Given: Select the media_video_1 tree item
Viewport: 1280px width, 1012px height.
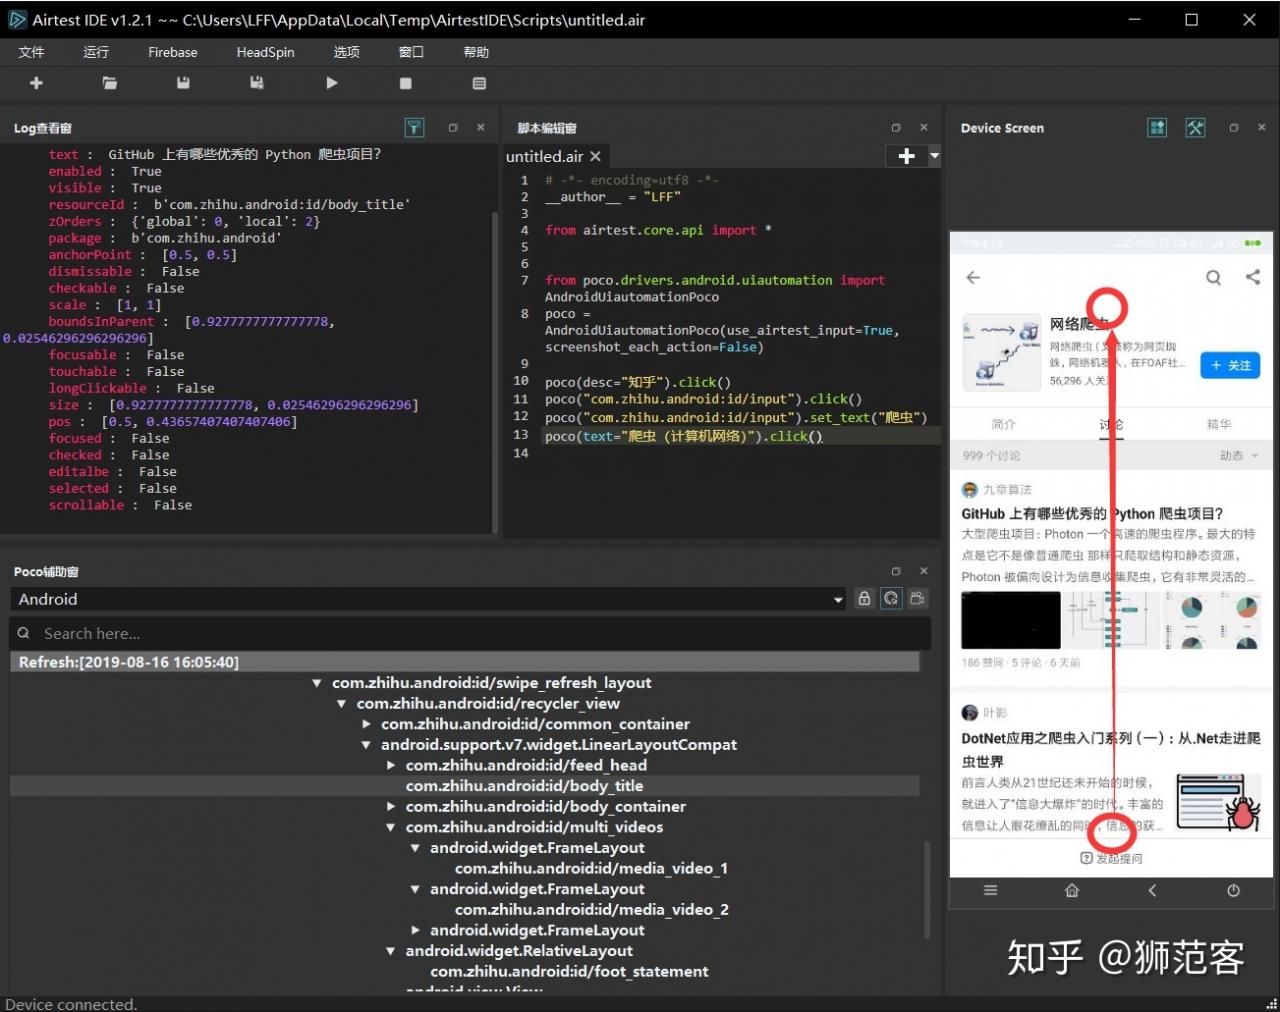Looking at the screenshot, I should coord(591,868).
